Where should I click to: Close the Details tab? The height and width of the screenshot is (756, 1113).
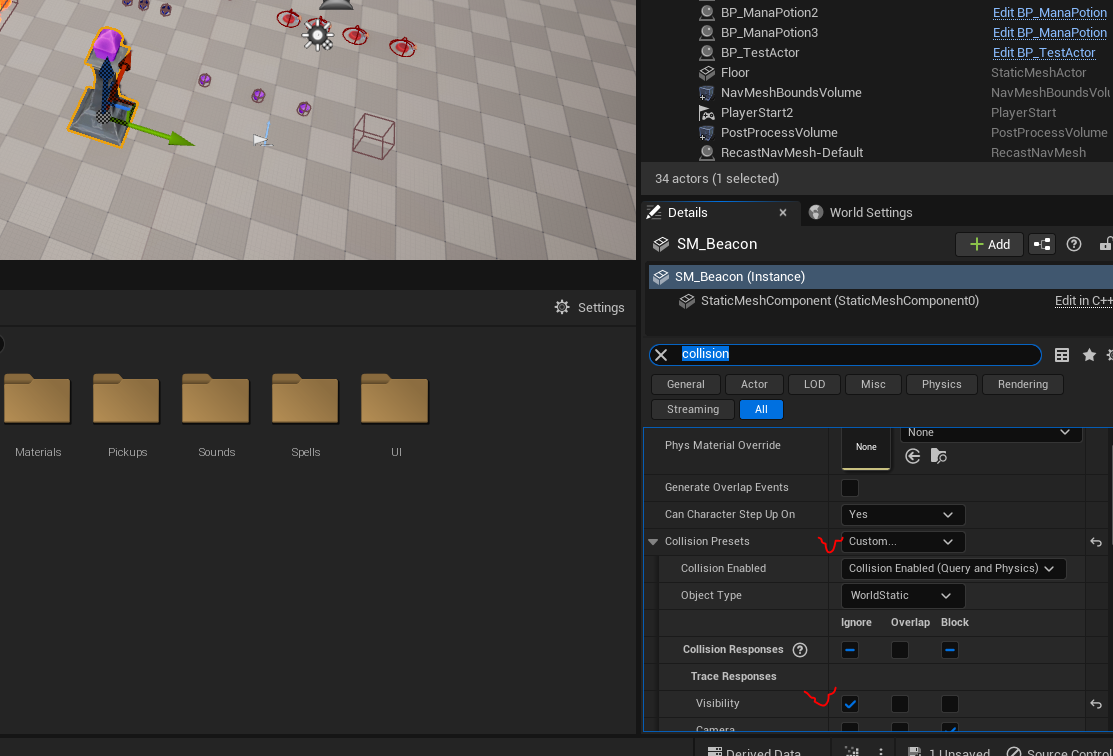[783, 213]
